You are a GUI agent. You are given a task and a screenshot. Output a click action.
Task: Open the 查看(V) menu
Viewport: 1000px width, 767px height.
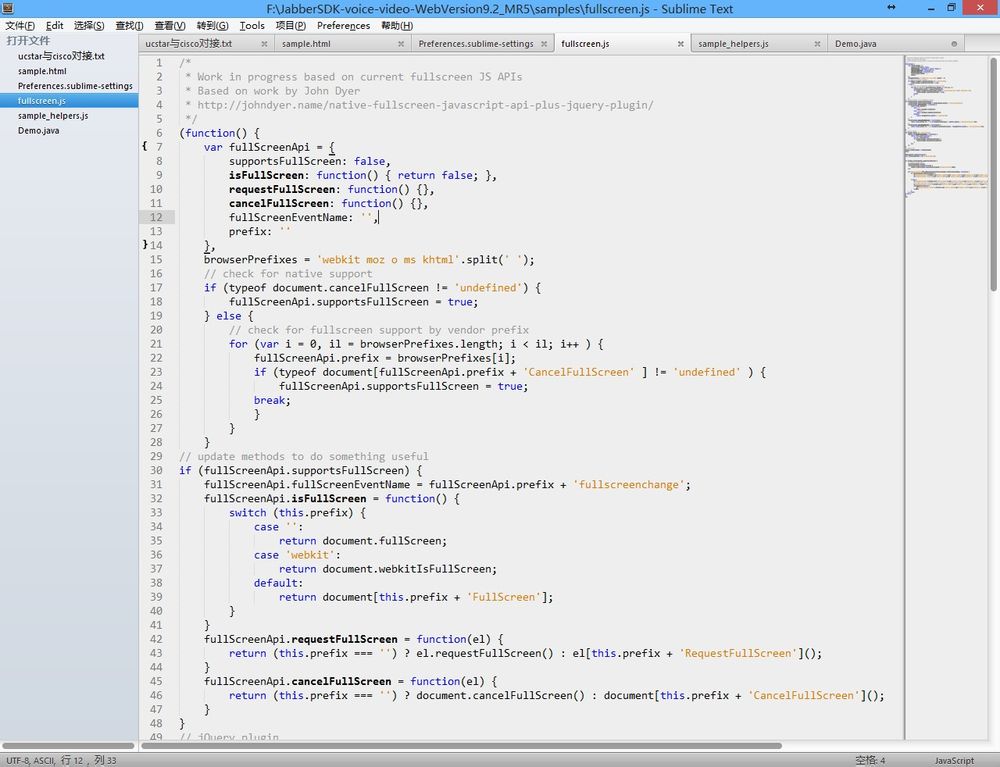(x=170, y=26)
